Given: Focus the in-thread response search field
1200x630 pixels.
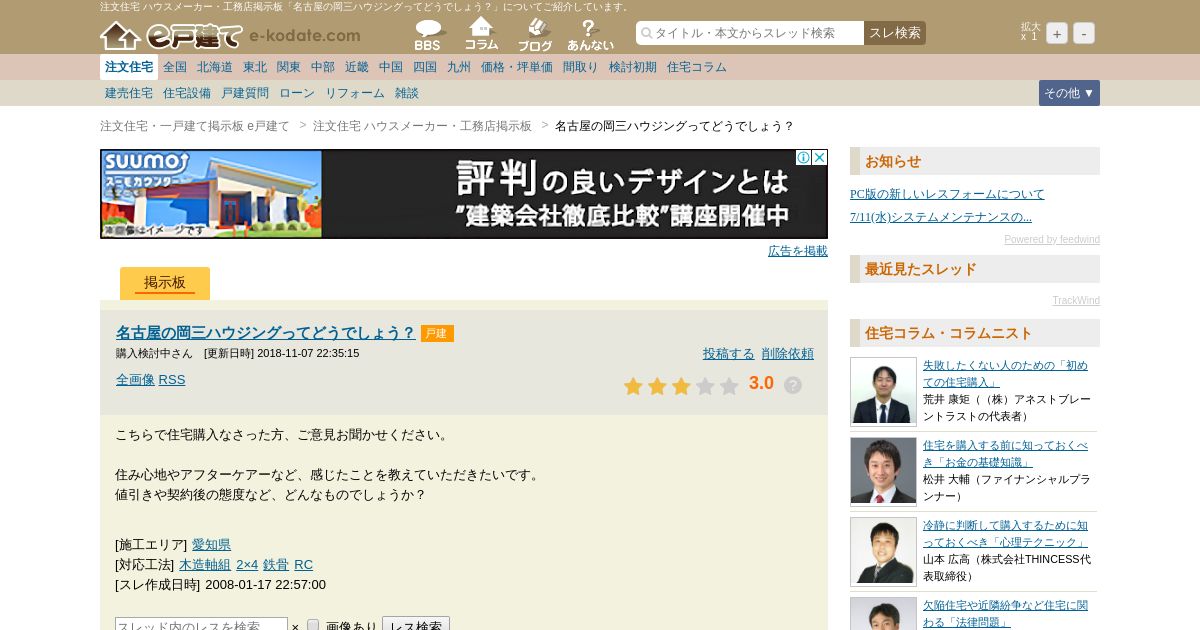Looking at the screenshot, I should click(x=201, y=626).
